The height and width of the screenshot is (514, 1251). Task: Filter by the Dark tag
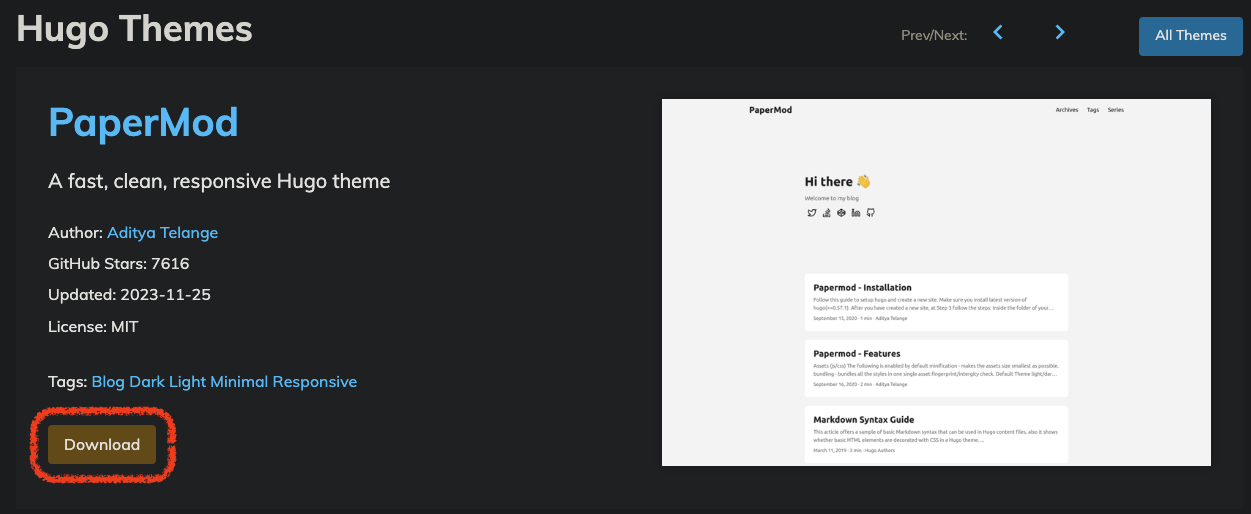tap(147, 382)
